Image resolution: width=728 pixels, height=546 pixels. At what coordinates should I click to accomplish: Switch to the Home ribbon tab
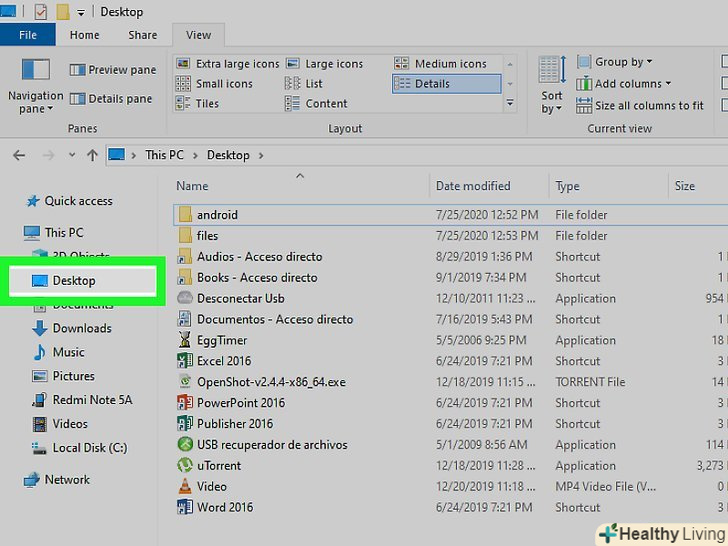pyautogui.click(x=84, y=35)
